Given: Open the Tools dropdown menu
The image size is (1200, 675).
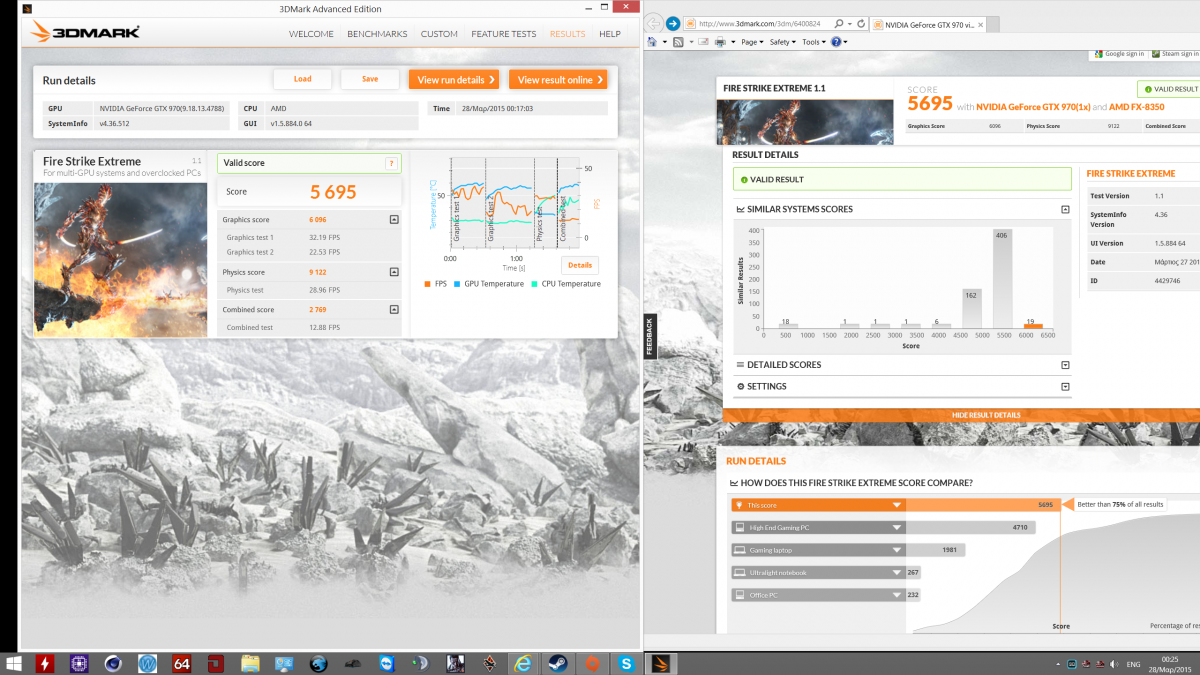Looking at the screenshot, I should click(814, 42).
